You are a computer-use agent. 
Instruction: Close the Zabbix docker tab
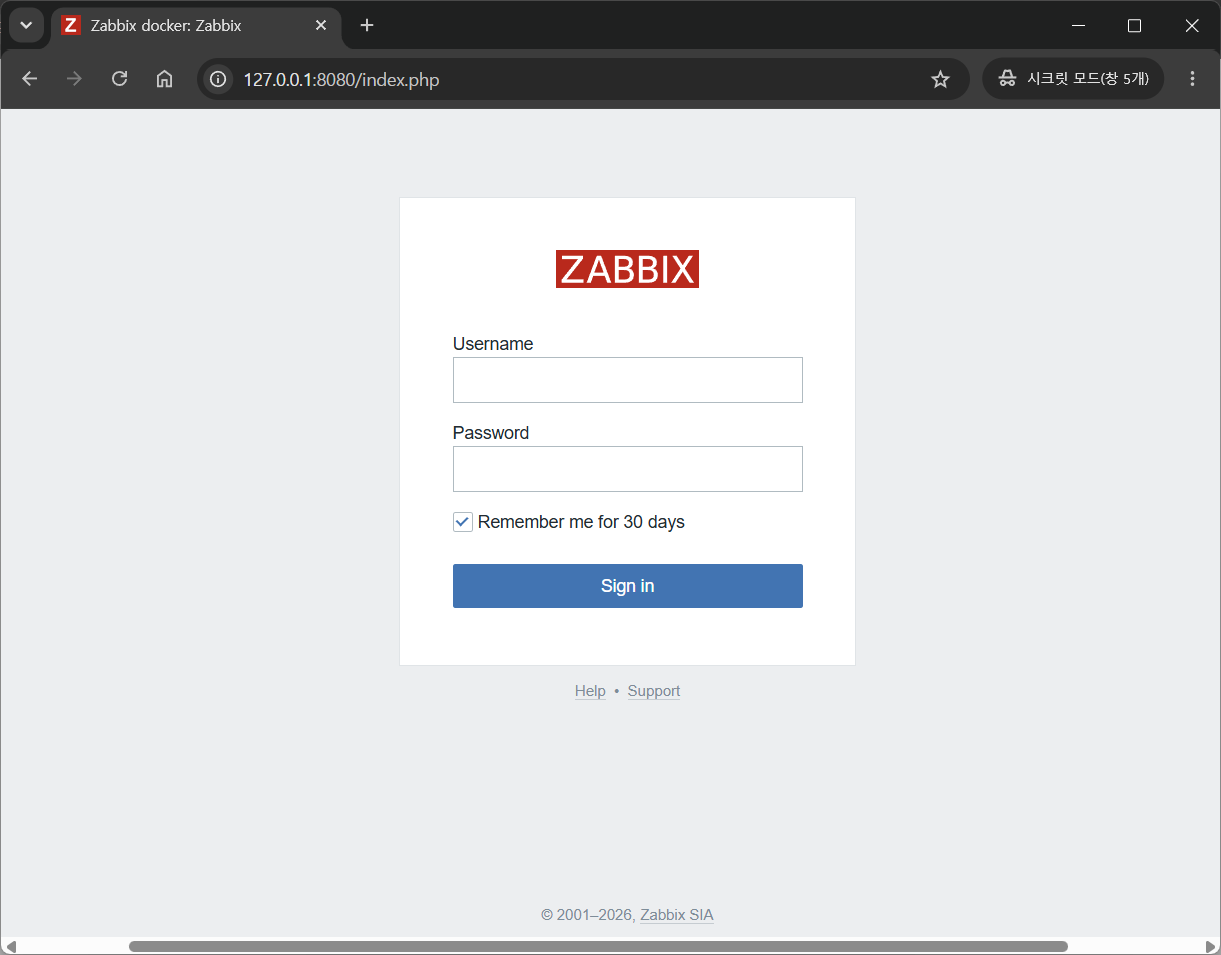[x=321, y=26]
